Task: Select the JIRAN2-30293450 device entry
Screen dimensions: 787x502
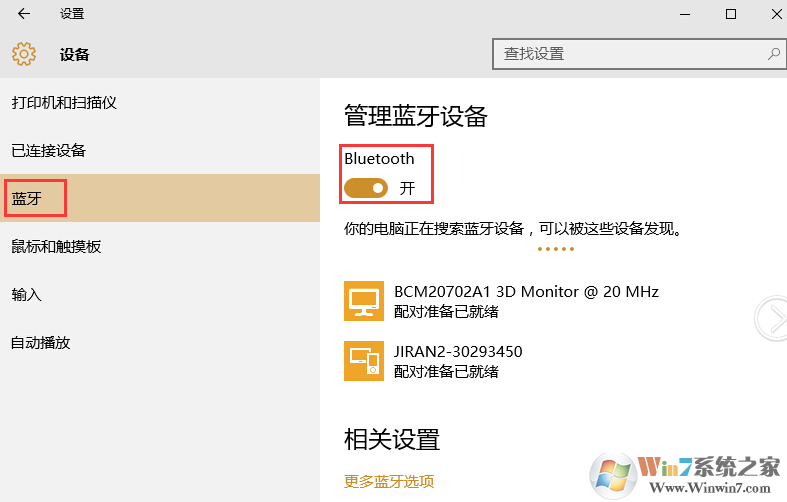Action: tap(458, 361)
